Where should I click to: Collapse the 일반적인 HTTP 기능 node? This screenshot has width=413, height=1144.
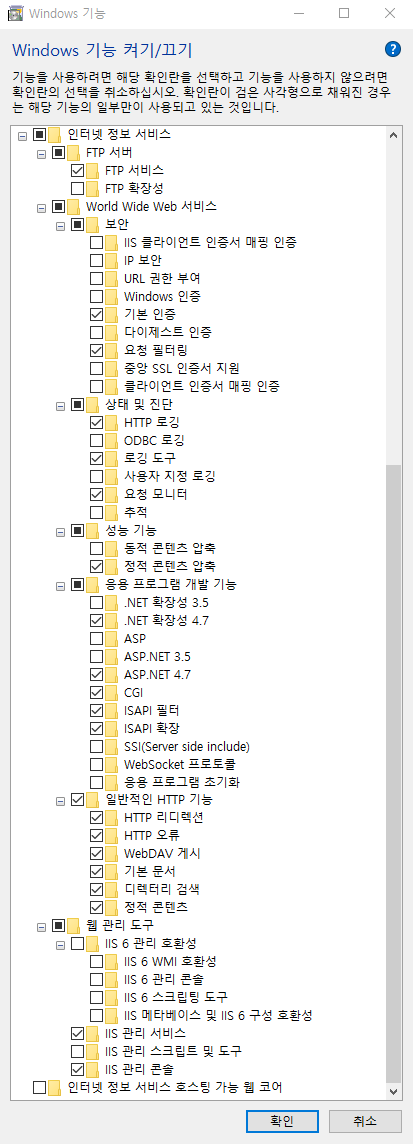pyautogui.click(x=60, y=800)
